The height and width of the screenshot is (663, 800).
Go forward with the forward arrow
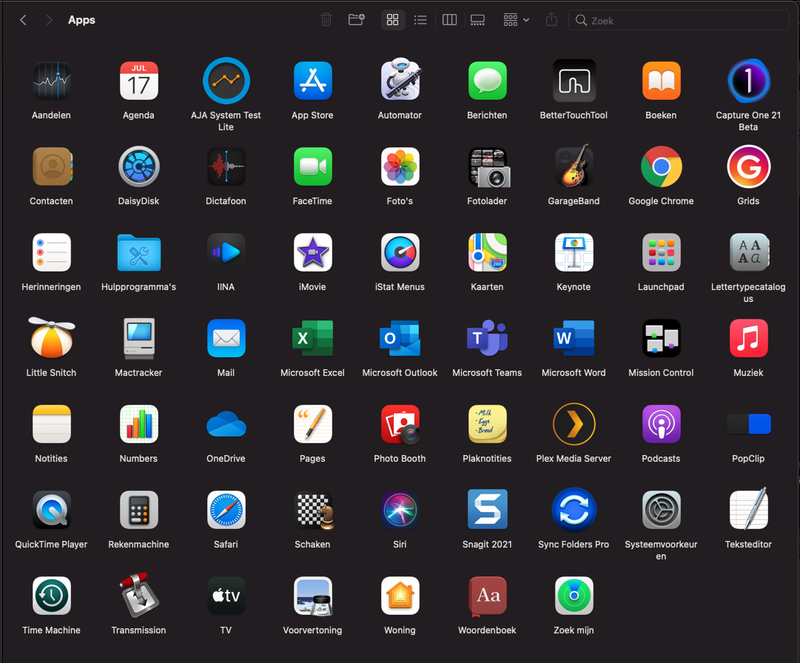(x=49, y=20)
